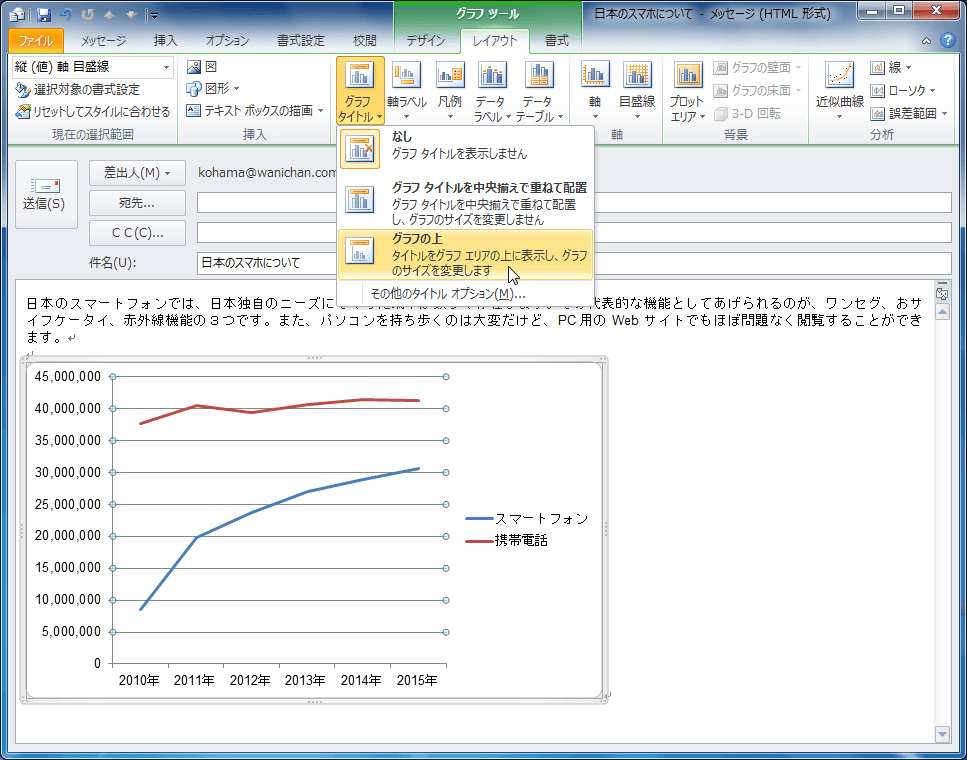Click リセットしてスタイルに合わせる
The image size is (967, 760).
[x=93, y=112]
